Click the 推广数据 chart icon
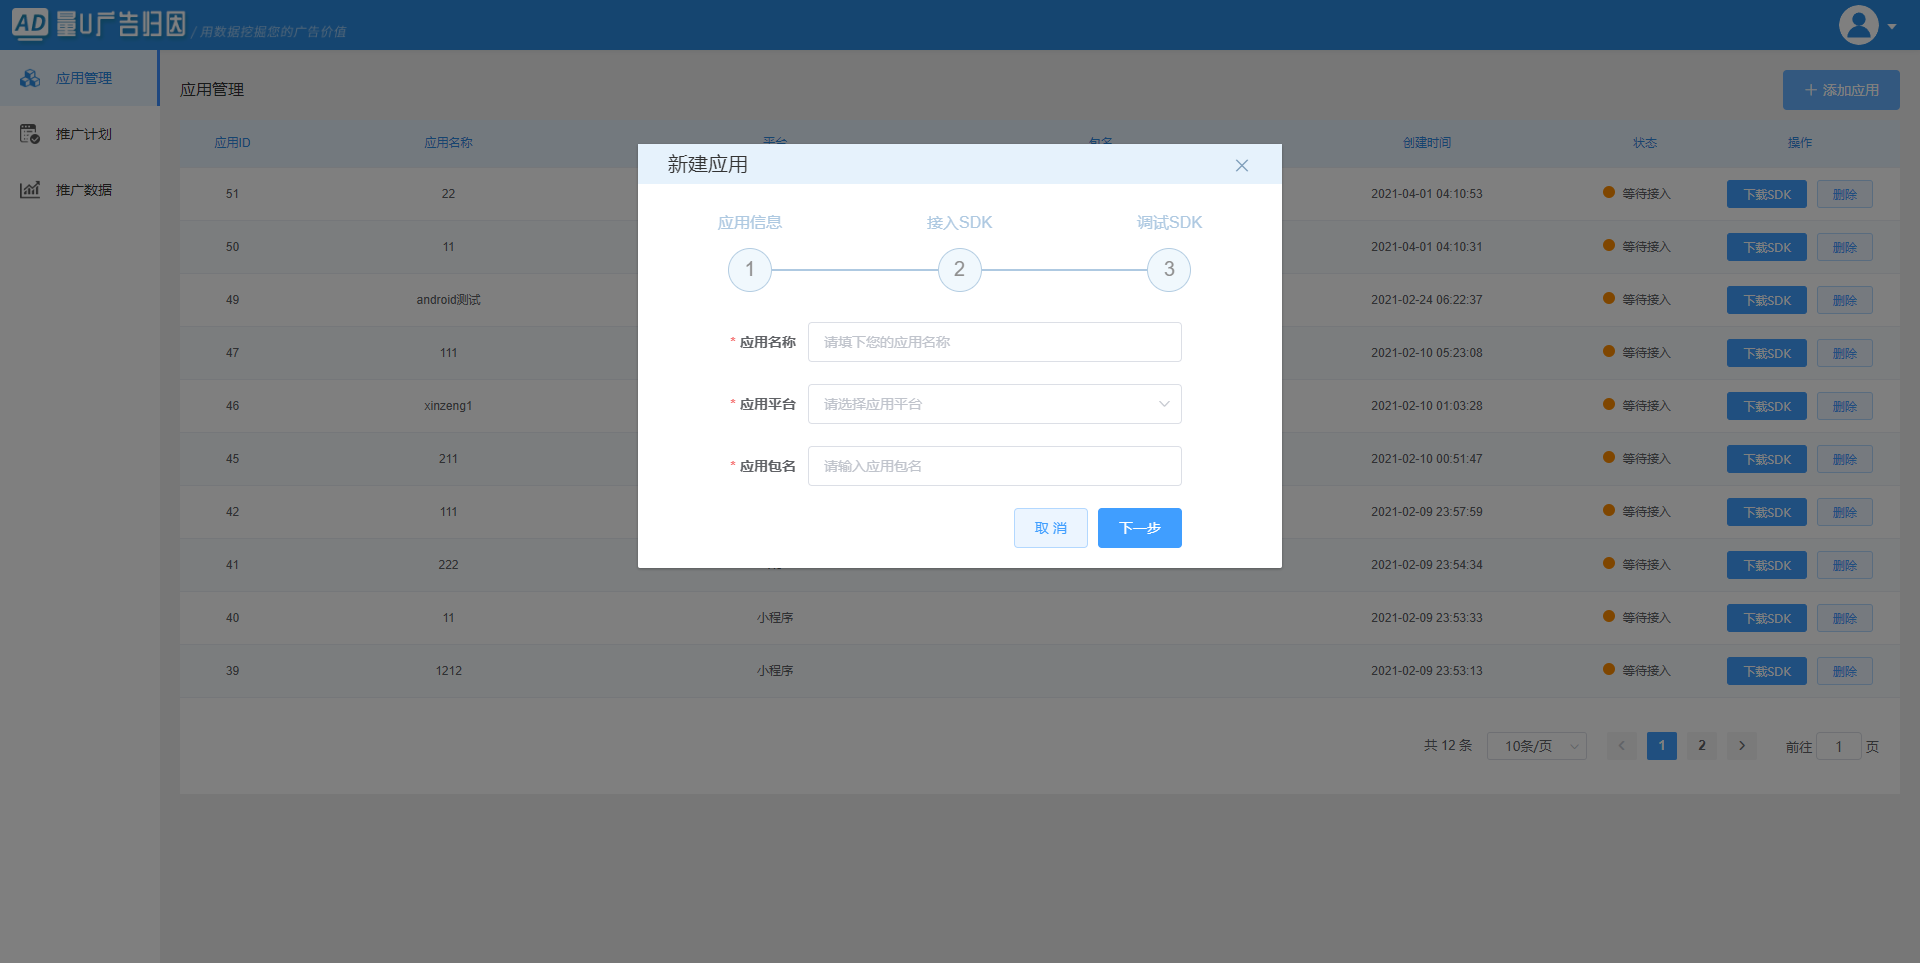The height and width of the screenshot is (963, 1920). click(30, 190)
